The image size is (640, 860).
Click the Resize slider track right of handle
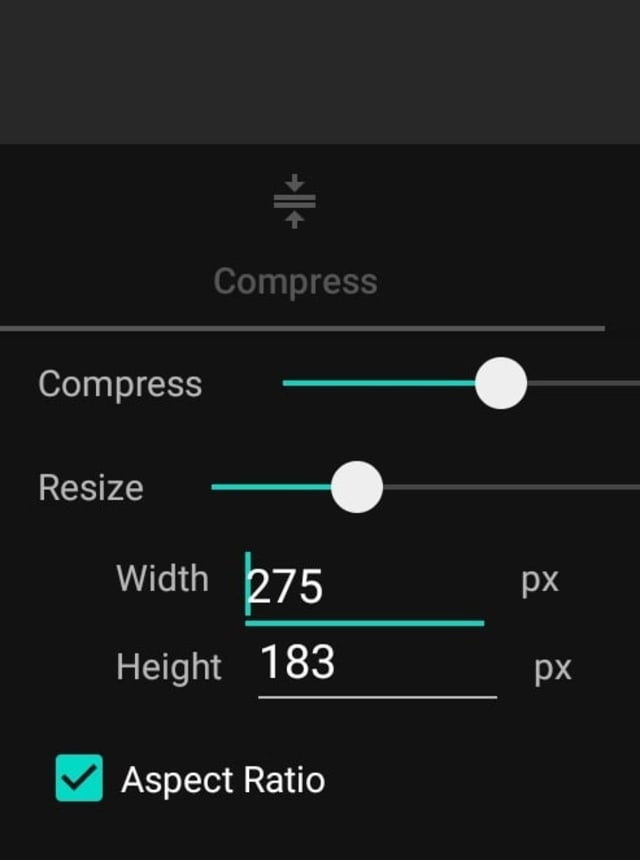511,487
